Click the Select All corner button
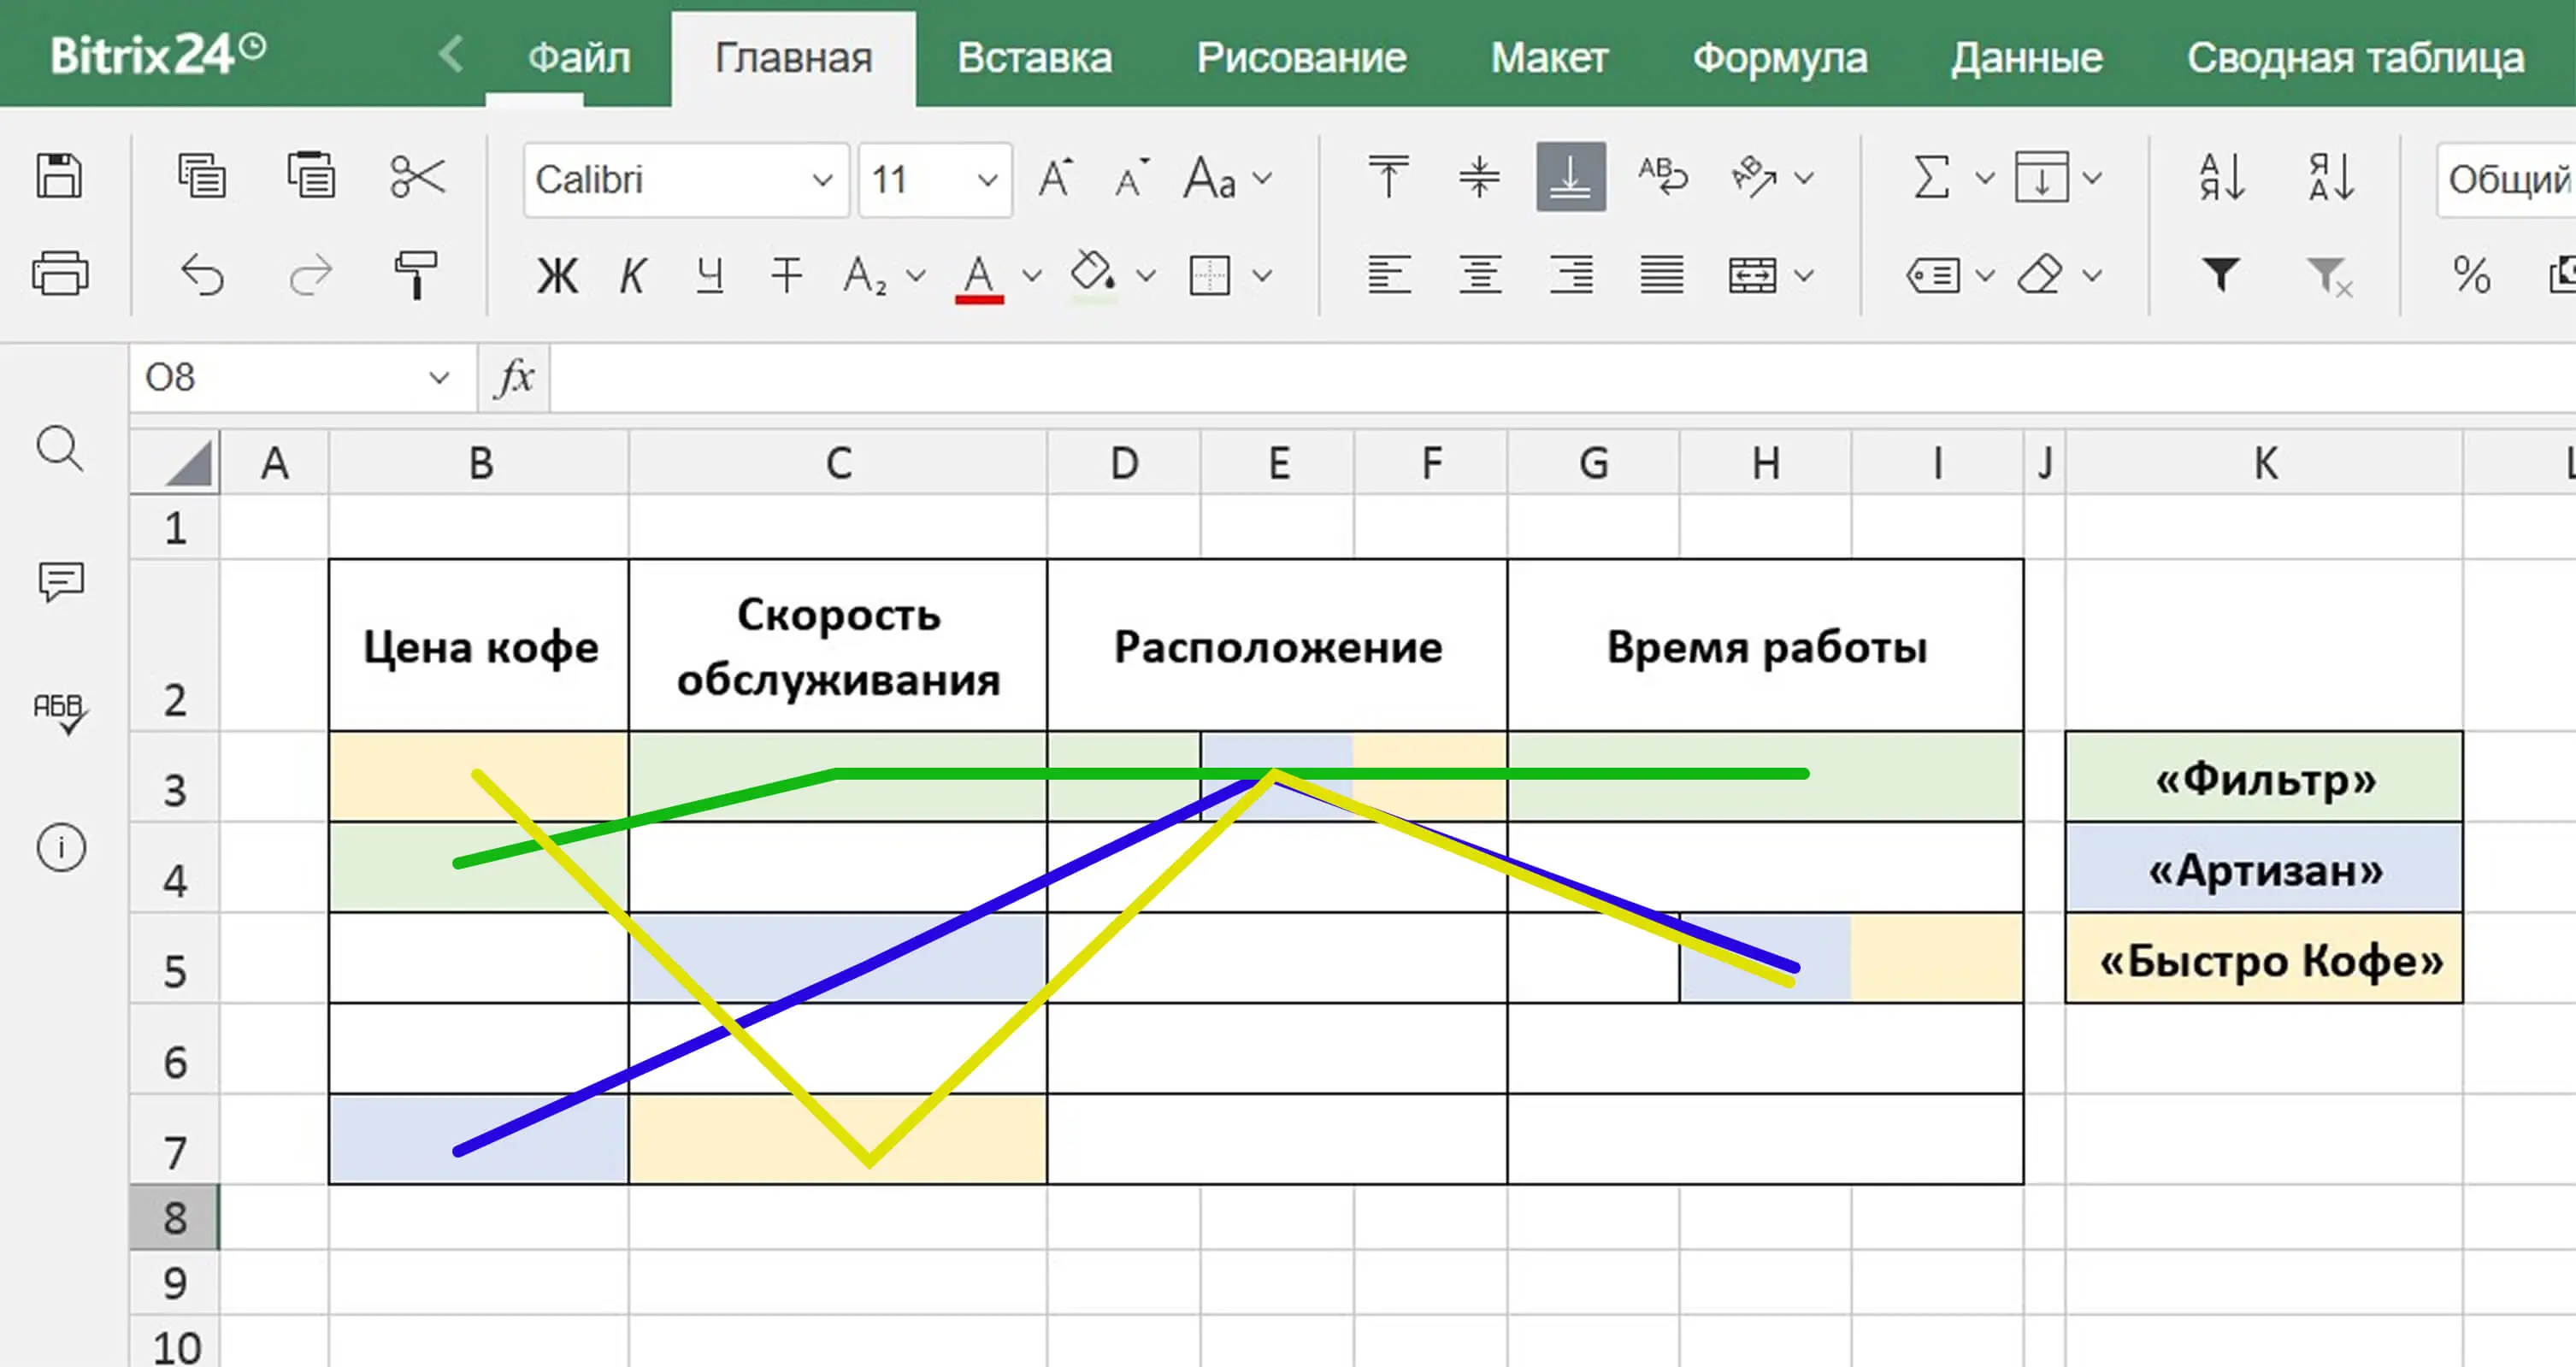The height and width of the screenshot is (1367, 2576). 176,462
